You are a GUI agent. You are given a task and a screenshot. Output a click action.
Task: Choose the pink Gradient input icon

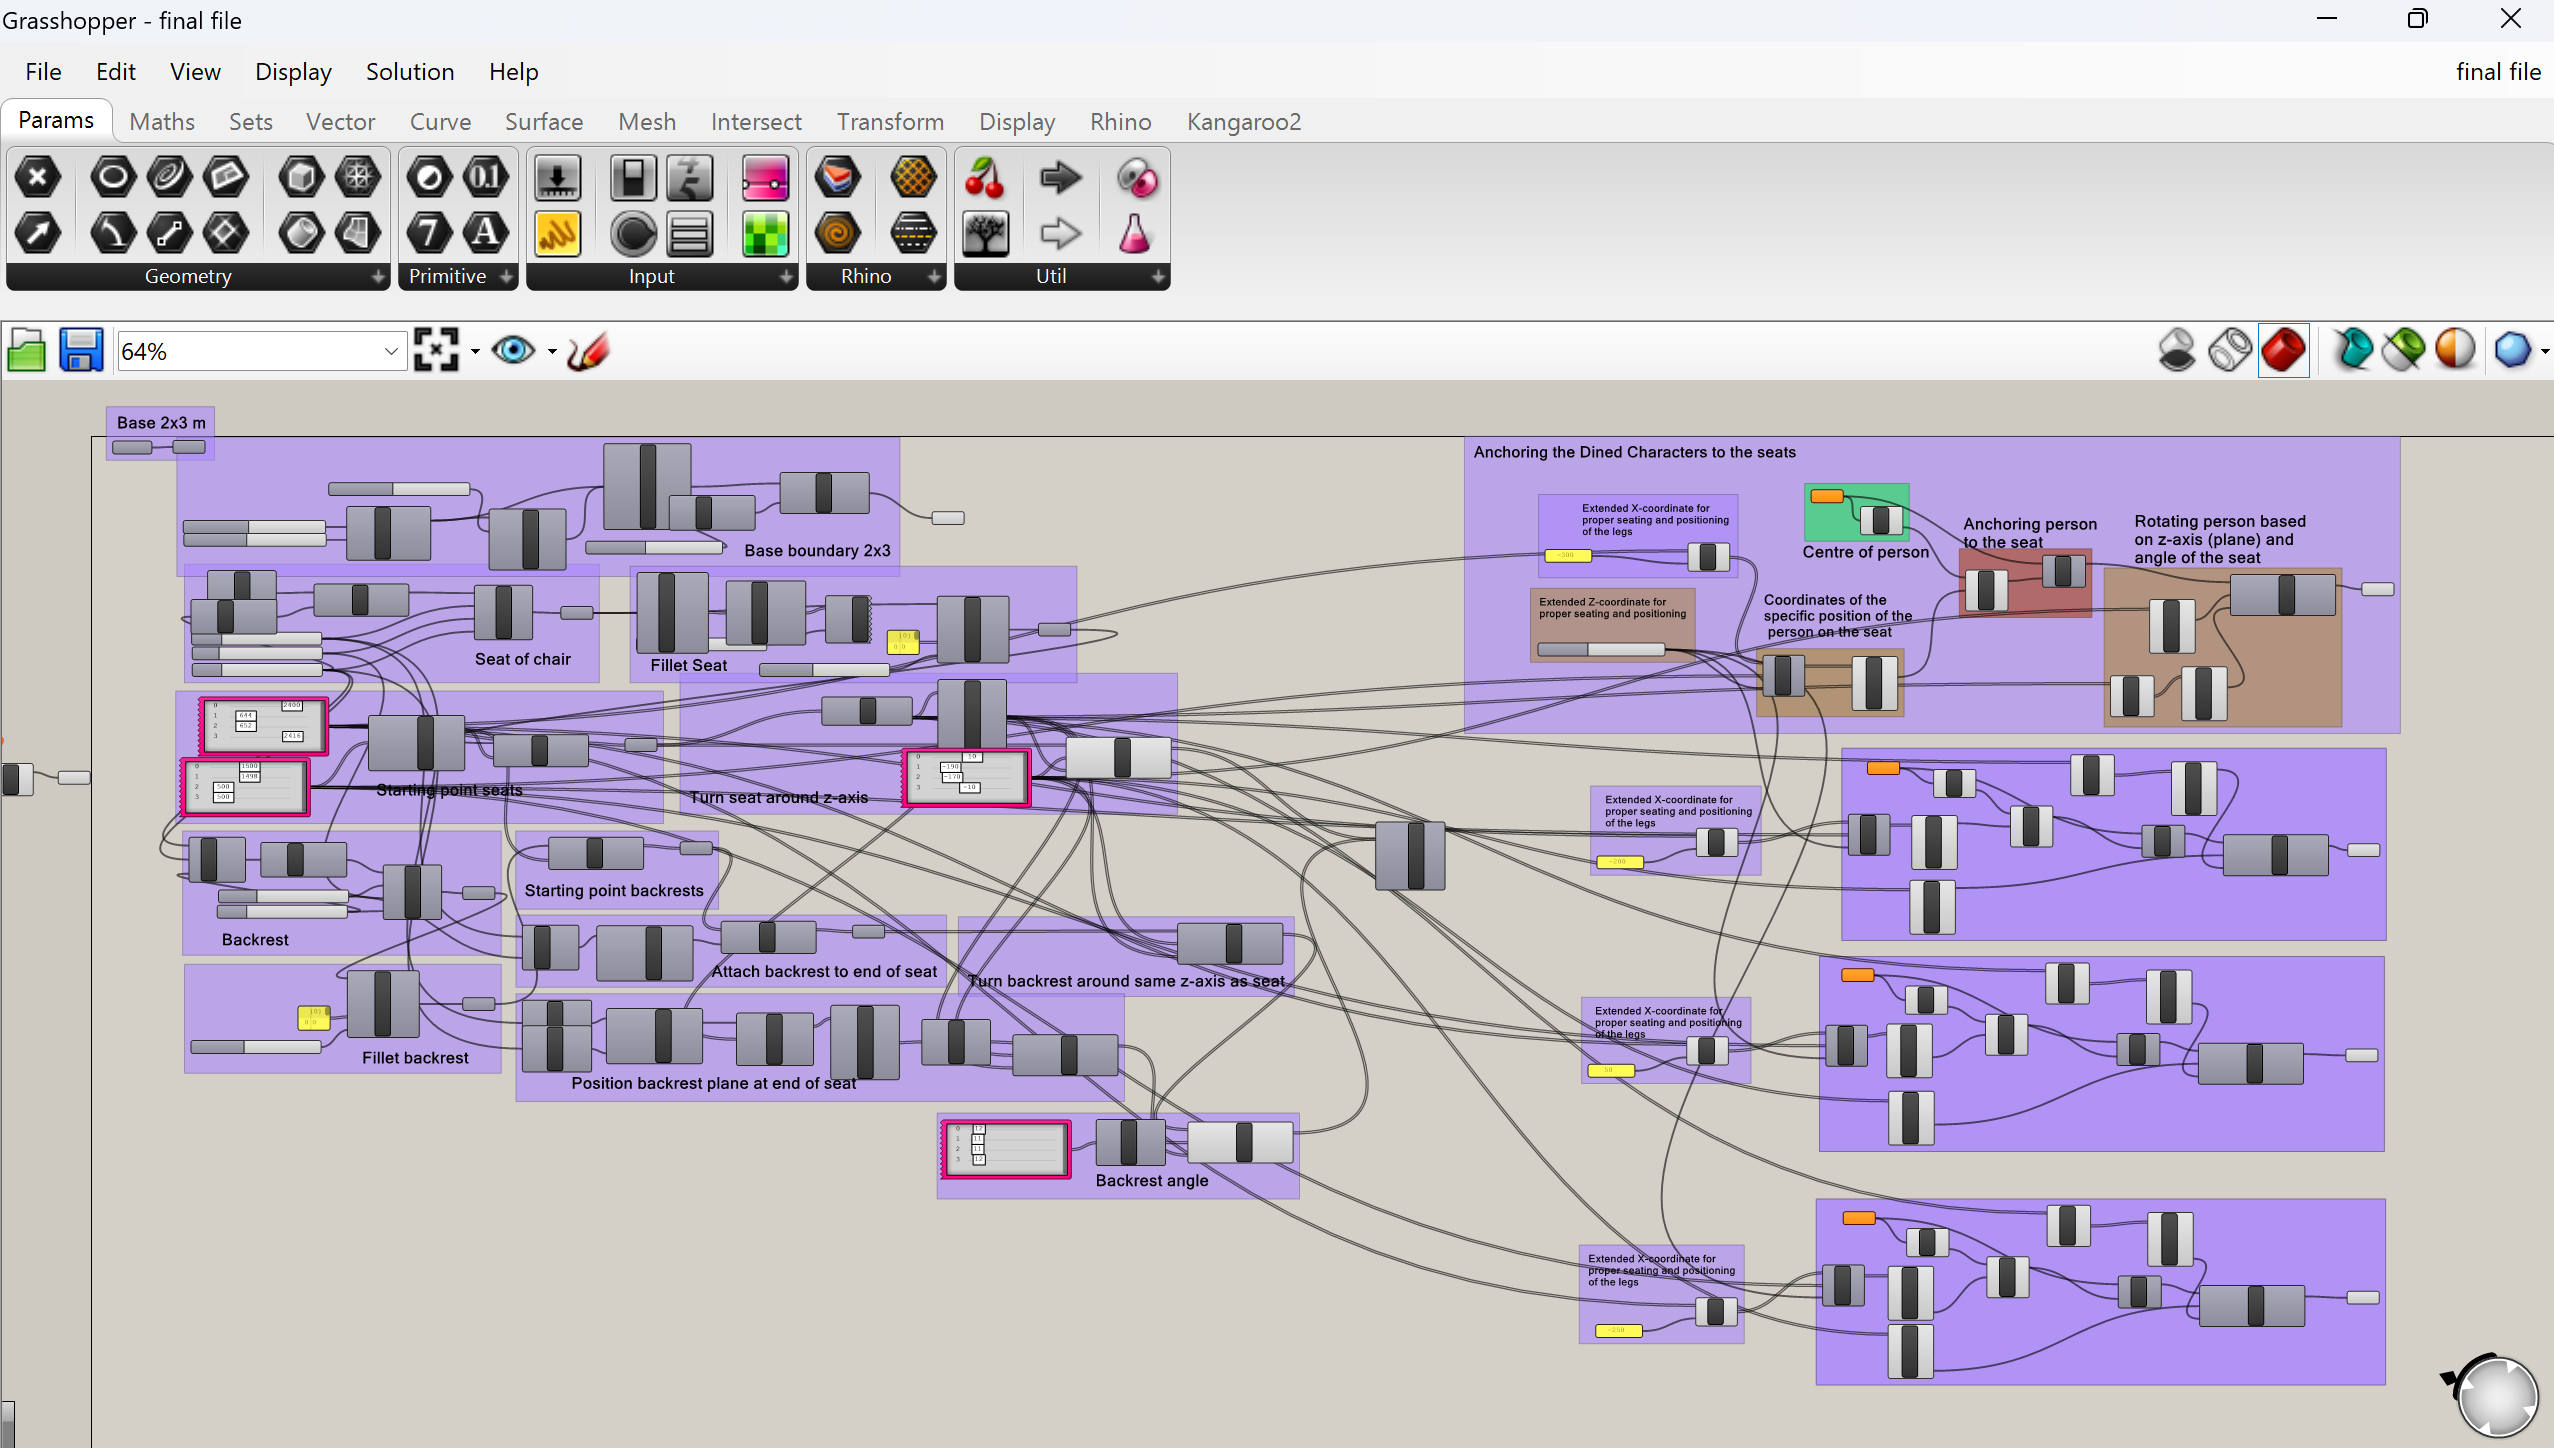point(765,178)
